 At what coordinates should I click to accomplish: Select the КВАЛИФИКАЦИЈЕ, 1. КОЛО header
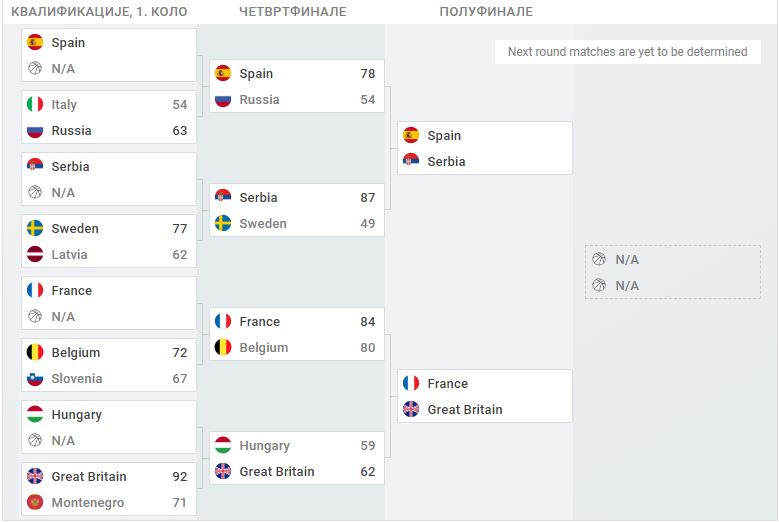[99, 12]
